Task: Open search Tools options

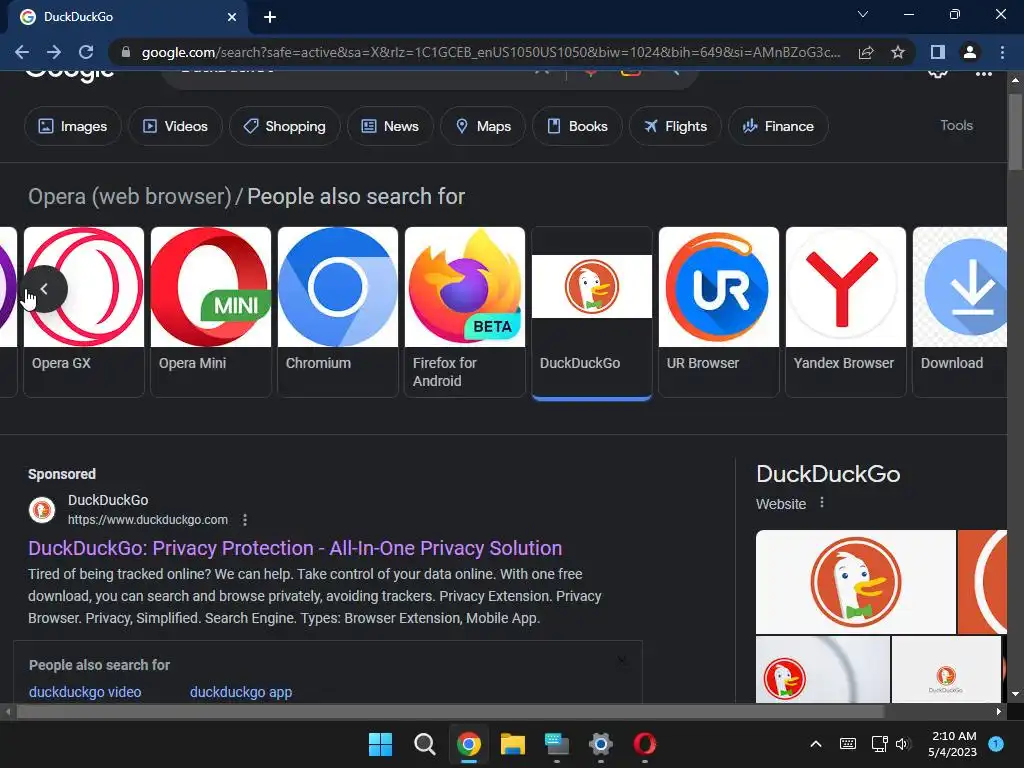Action: [x=956, y=125]
